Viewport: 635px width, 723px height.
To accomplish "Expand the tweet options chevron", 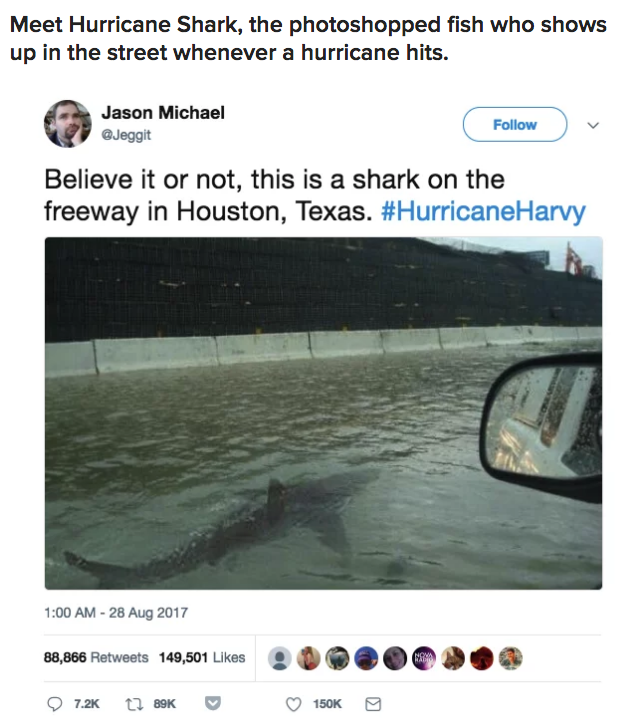I will click(592, 125).
